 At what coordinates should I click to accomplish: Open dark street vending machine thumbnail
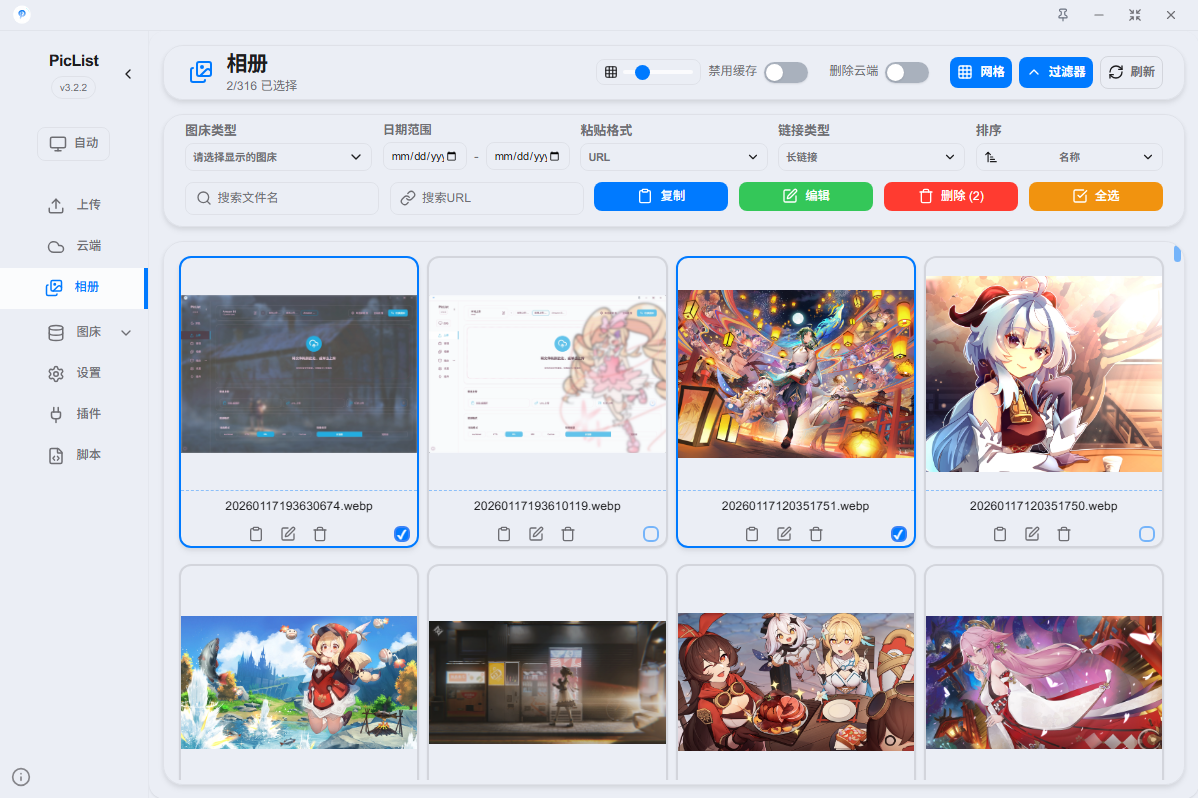(x=547, y=682)
